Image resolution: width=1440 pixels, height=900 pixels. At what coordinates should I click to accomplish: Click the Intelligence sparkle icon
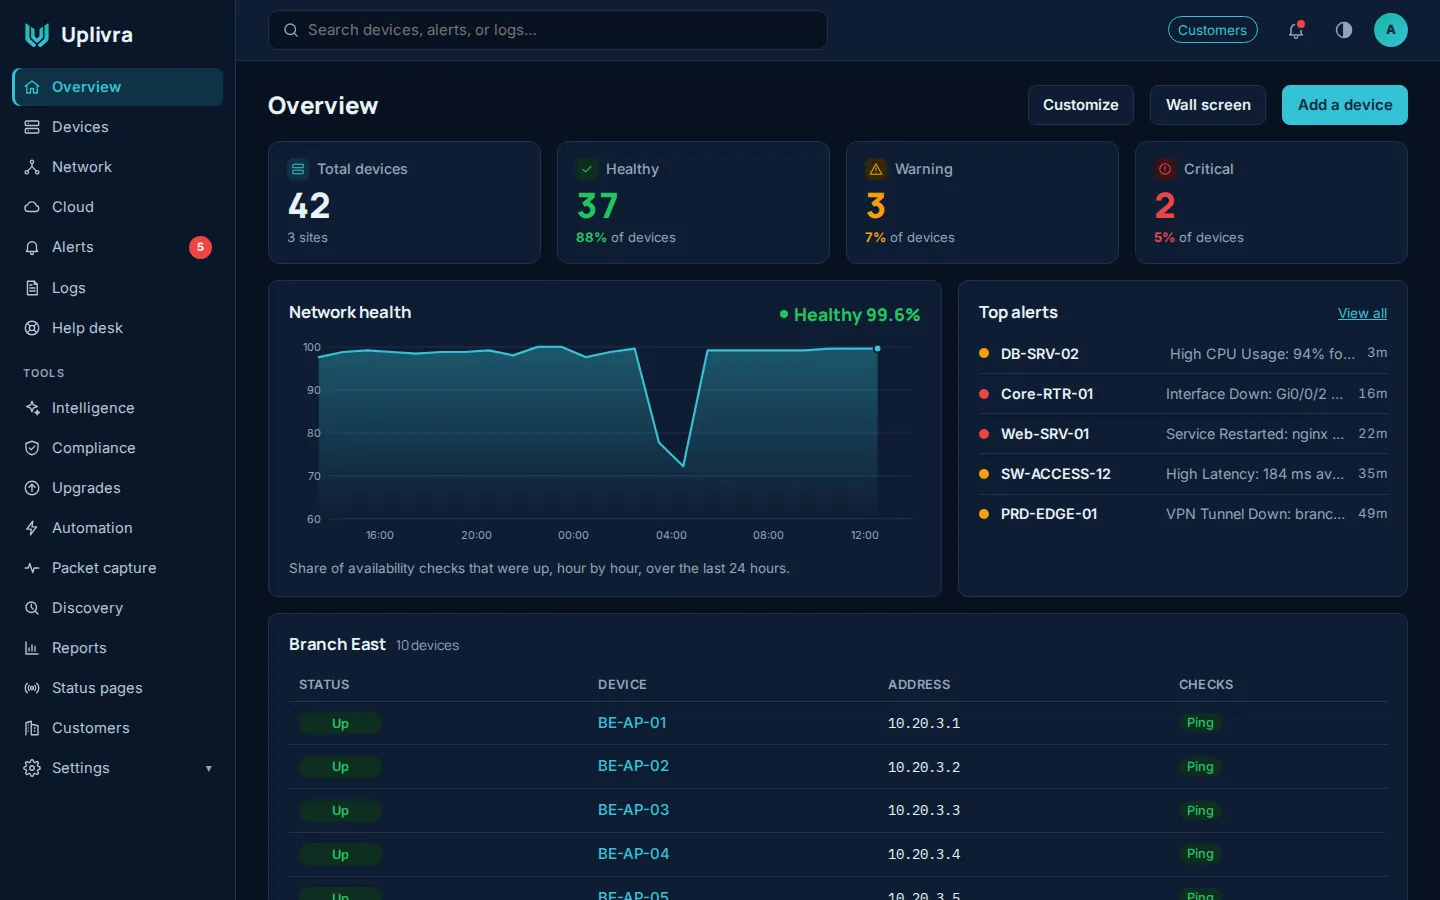(x=32, y=408)
